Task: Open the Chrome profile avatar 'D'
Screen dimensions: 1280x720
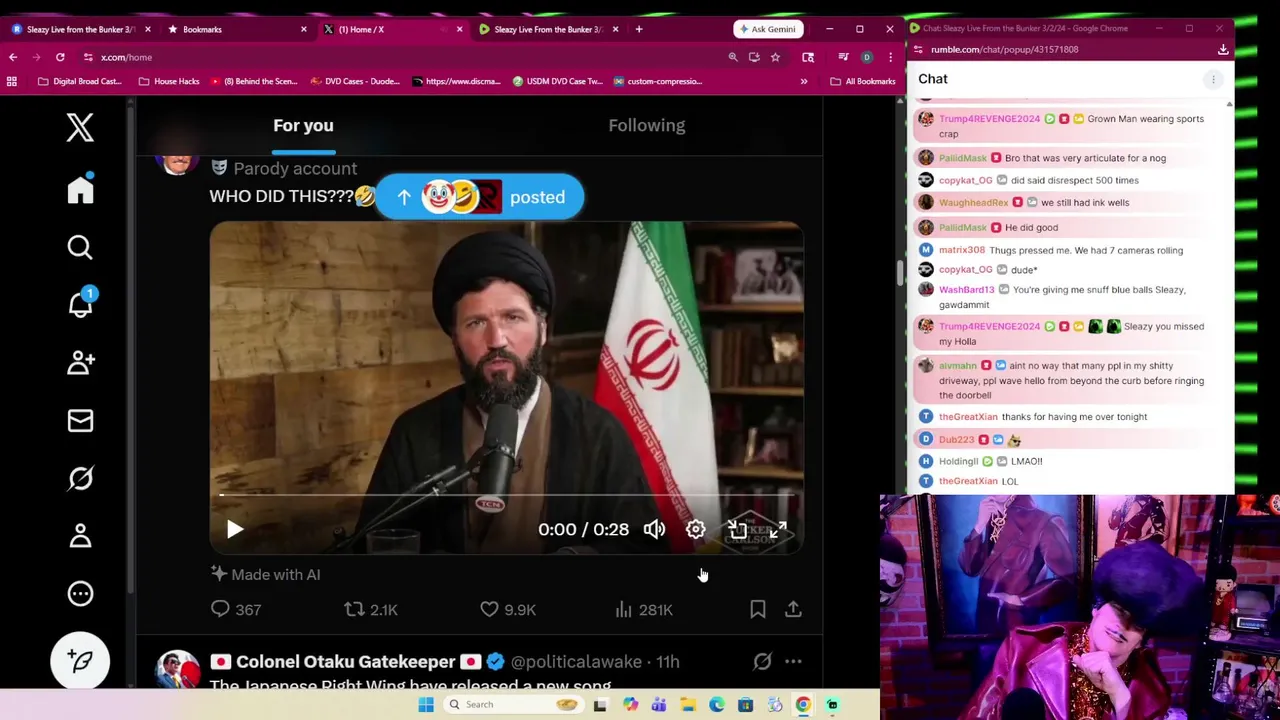Action: click(866, 57)
